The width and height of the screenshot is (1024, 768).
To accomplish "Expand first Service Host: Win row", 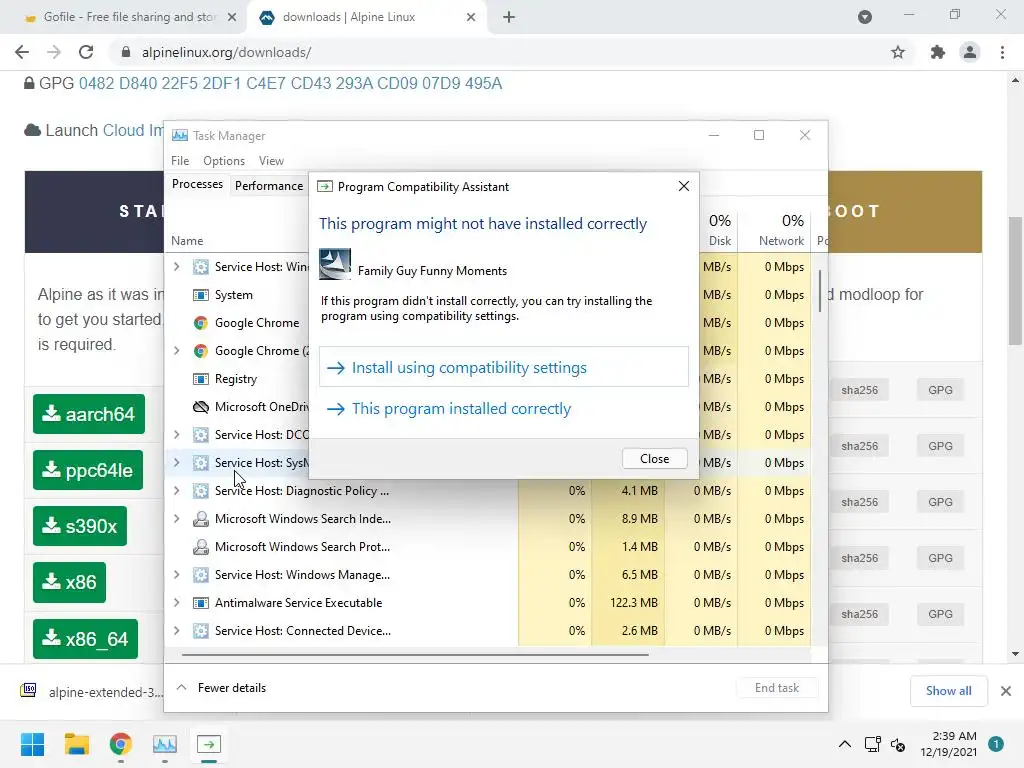I will click(x=176, y=266).
